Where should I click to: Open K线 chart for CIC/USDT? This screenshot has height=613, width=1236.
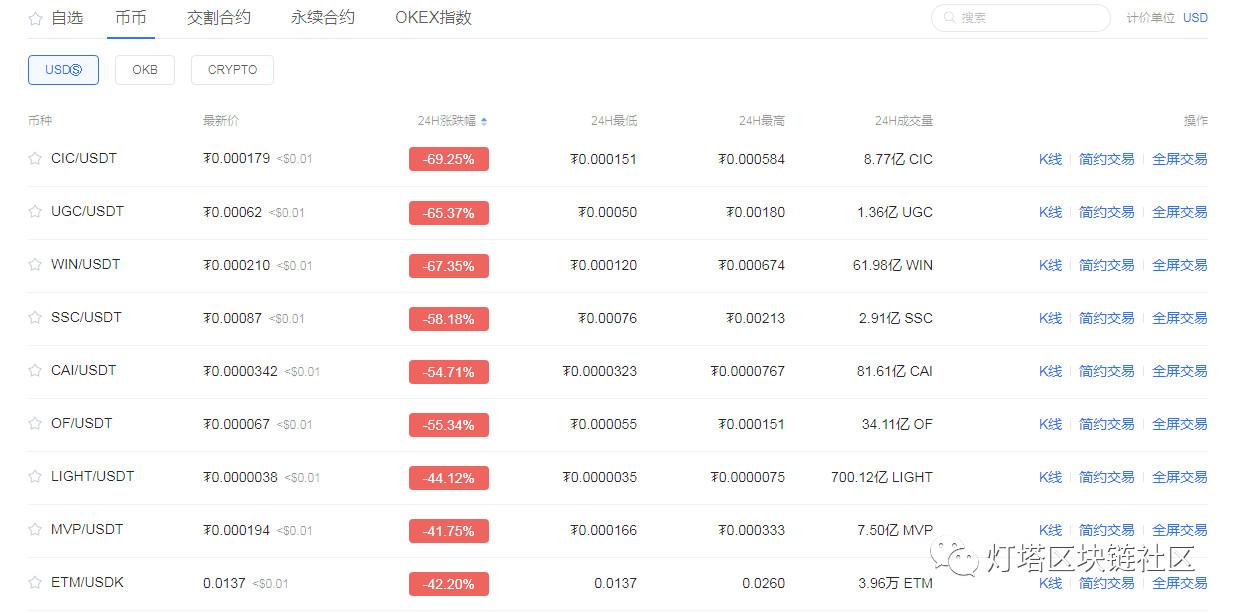[x=1050, y=159]
